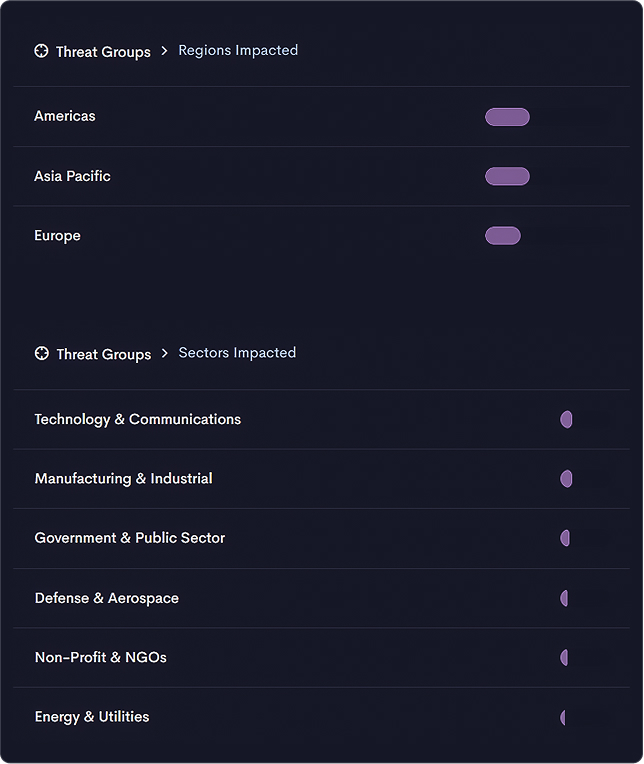Click the purple indicator for Non-Profit & NGOs

click(x=564, y=658)
